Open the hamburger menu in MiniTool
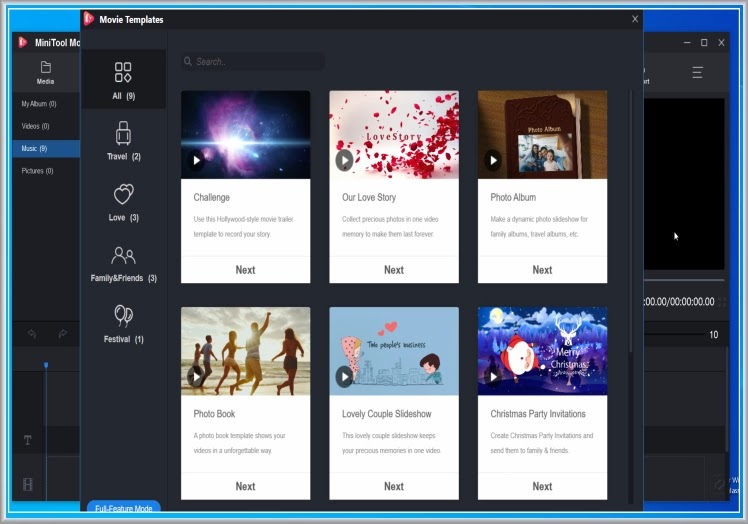 [697, 73]
